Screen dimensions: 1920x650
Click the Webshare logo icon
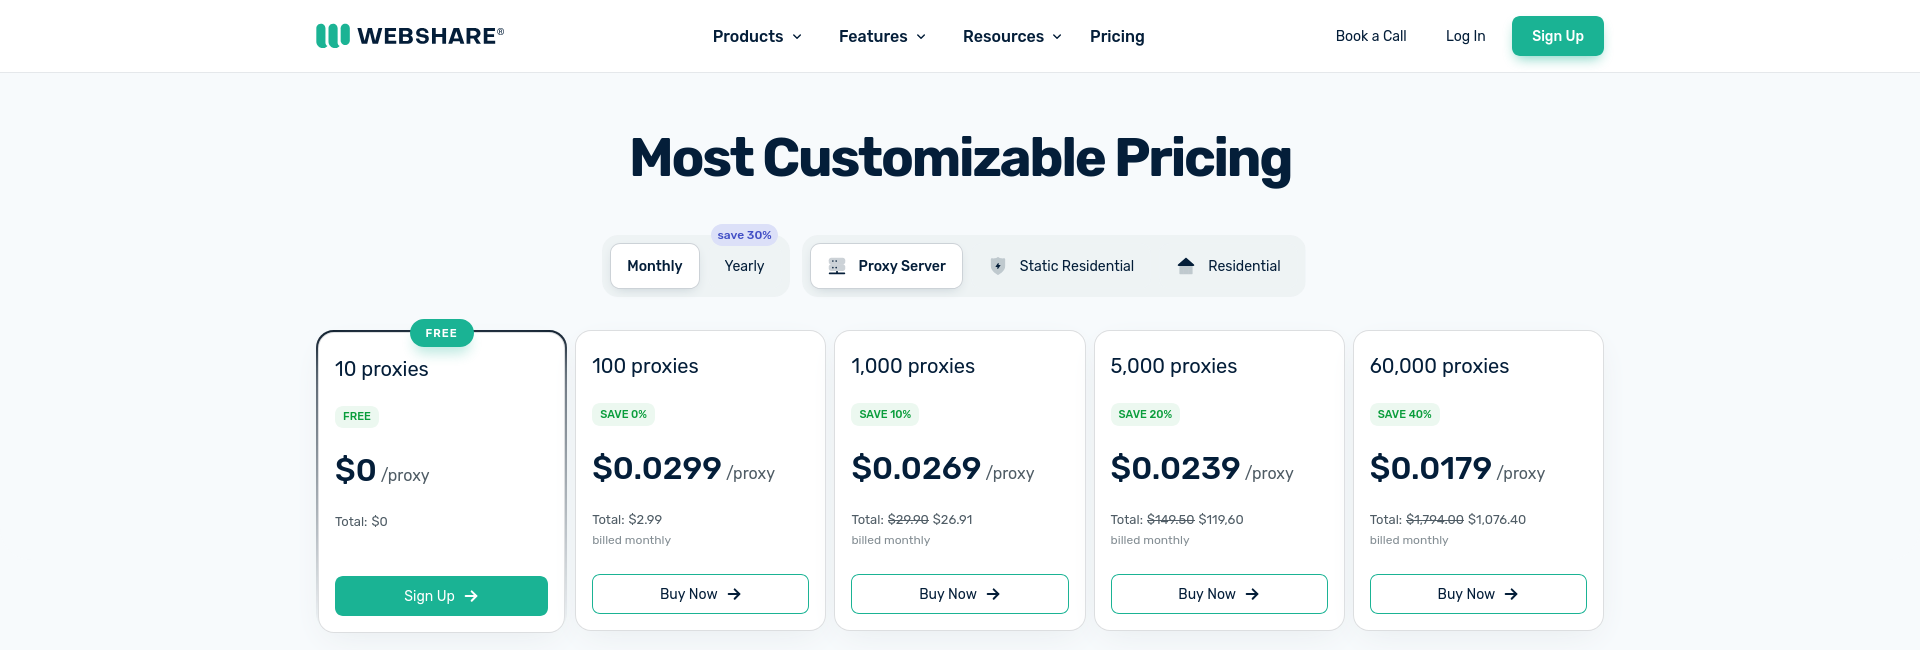coord(333,36)
